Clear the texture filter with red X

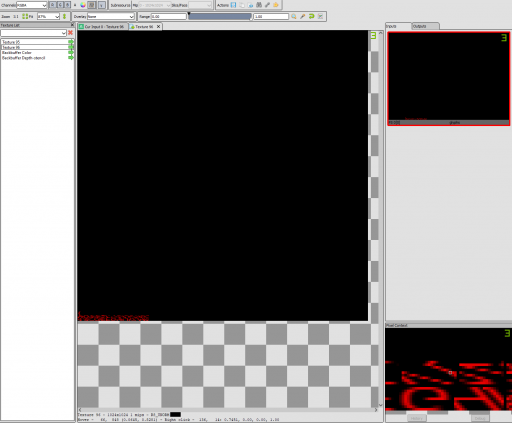(x=70, y=33)
